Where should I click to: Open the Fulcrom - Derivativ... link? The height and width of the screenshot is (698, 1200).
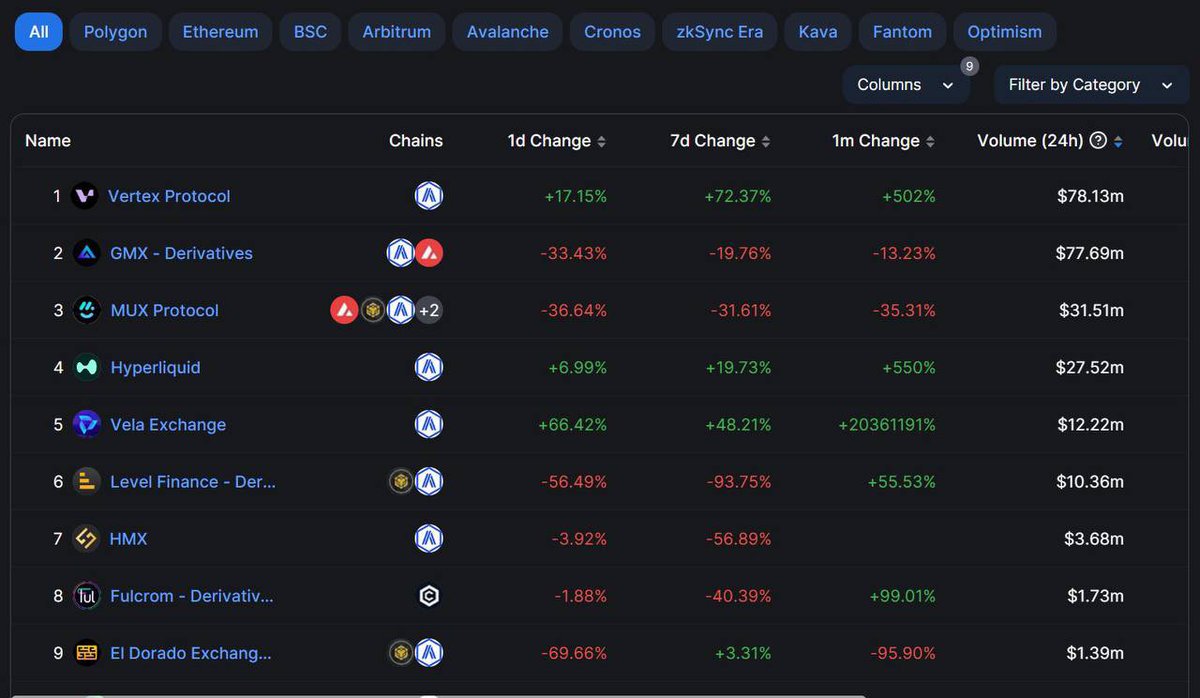point(192,596)
